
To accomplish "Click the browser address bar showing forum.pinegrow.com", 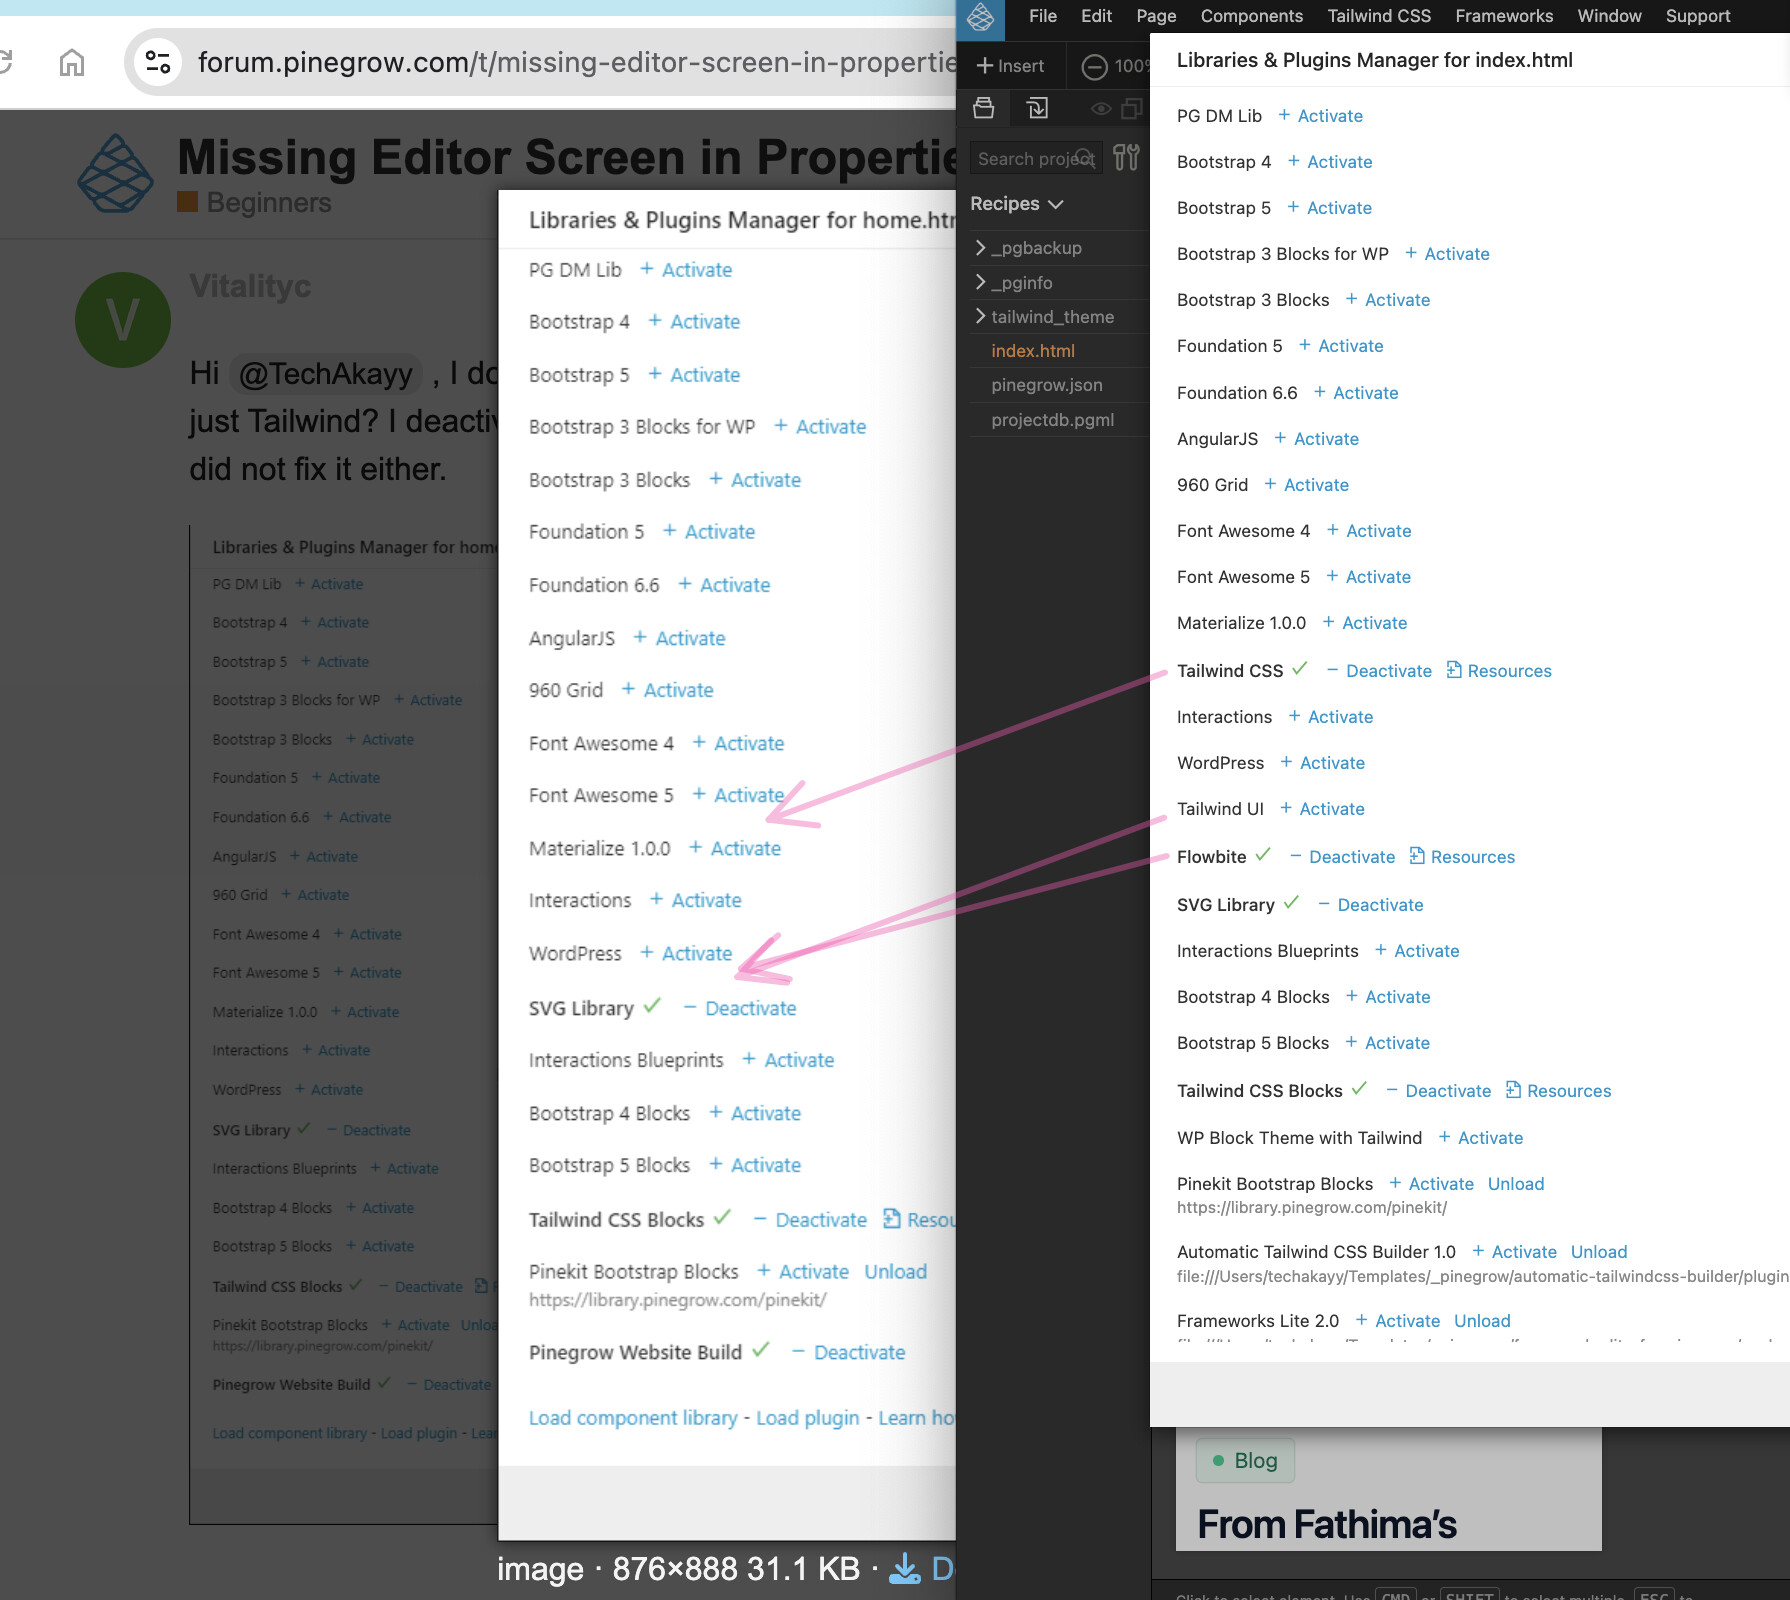I will tap(576, 62).
